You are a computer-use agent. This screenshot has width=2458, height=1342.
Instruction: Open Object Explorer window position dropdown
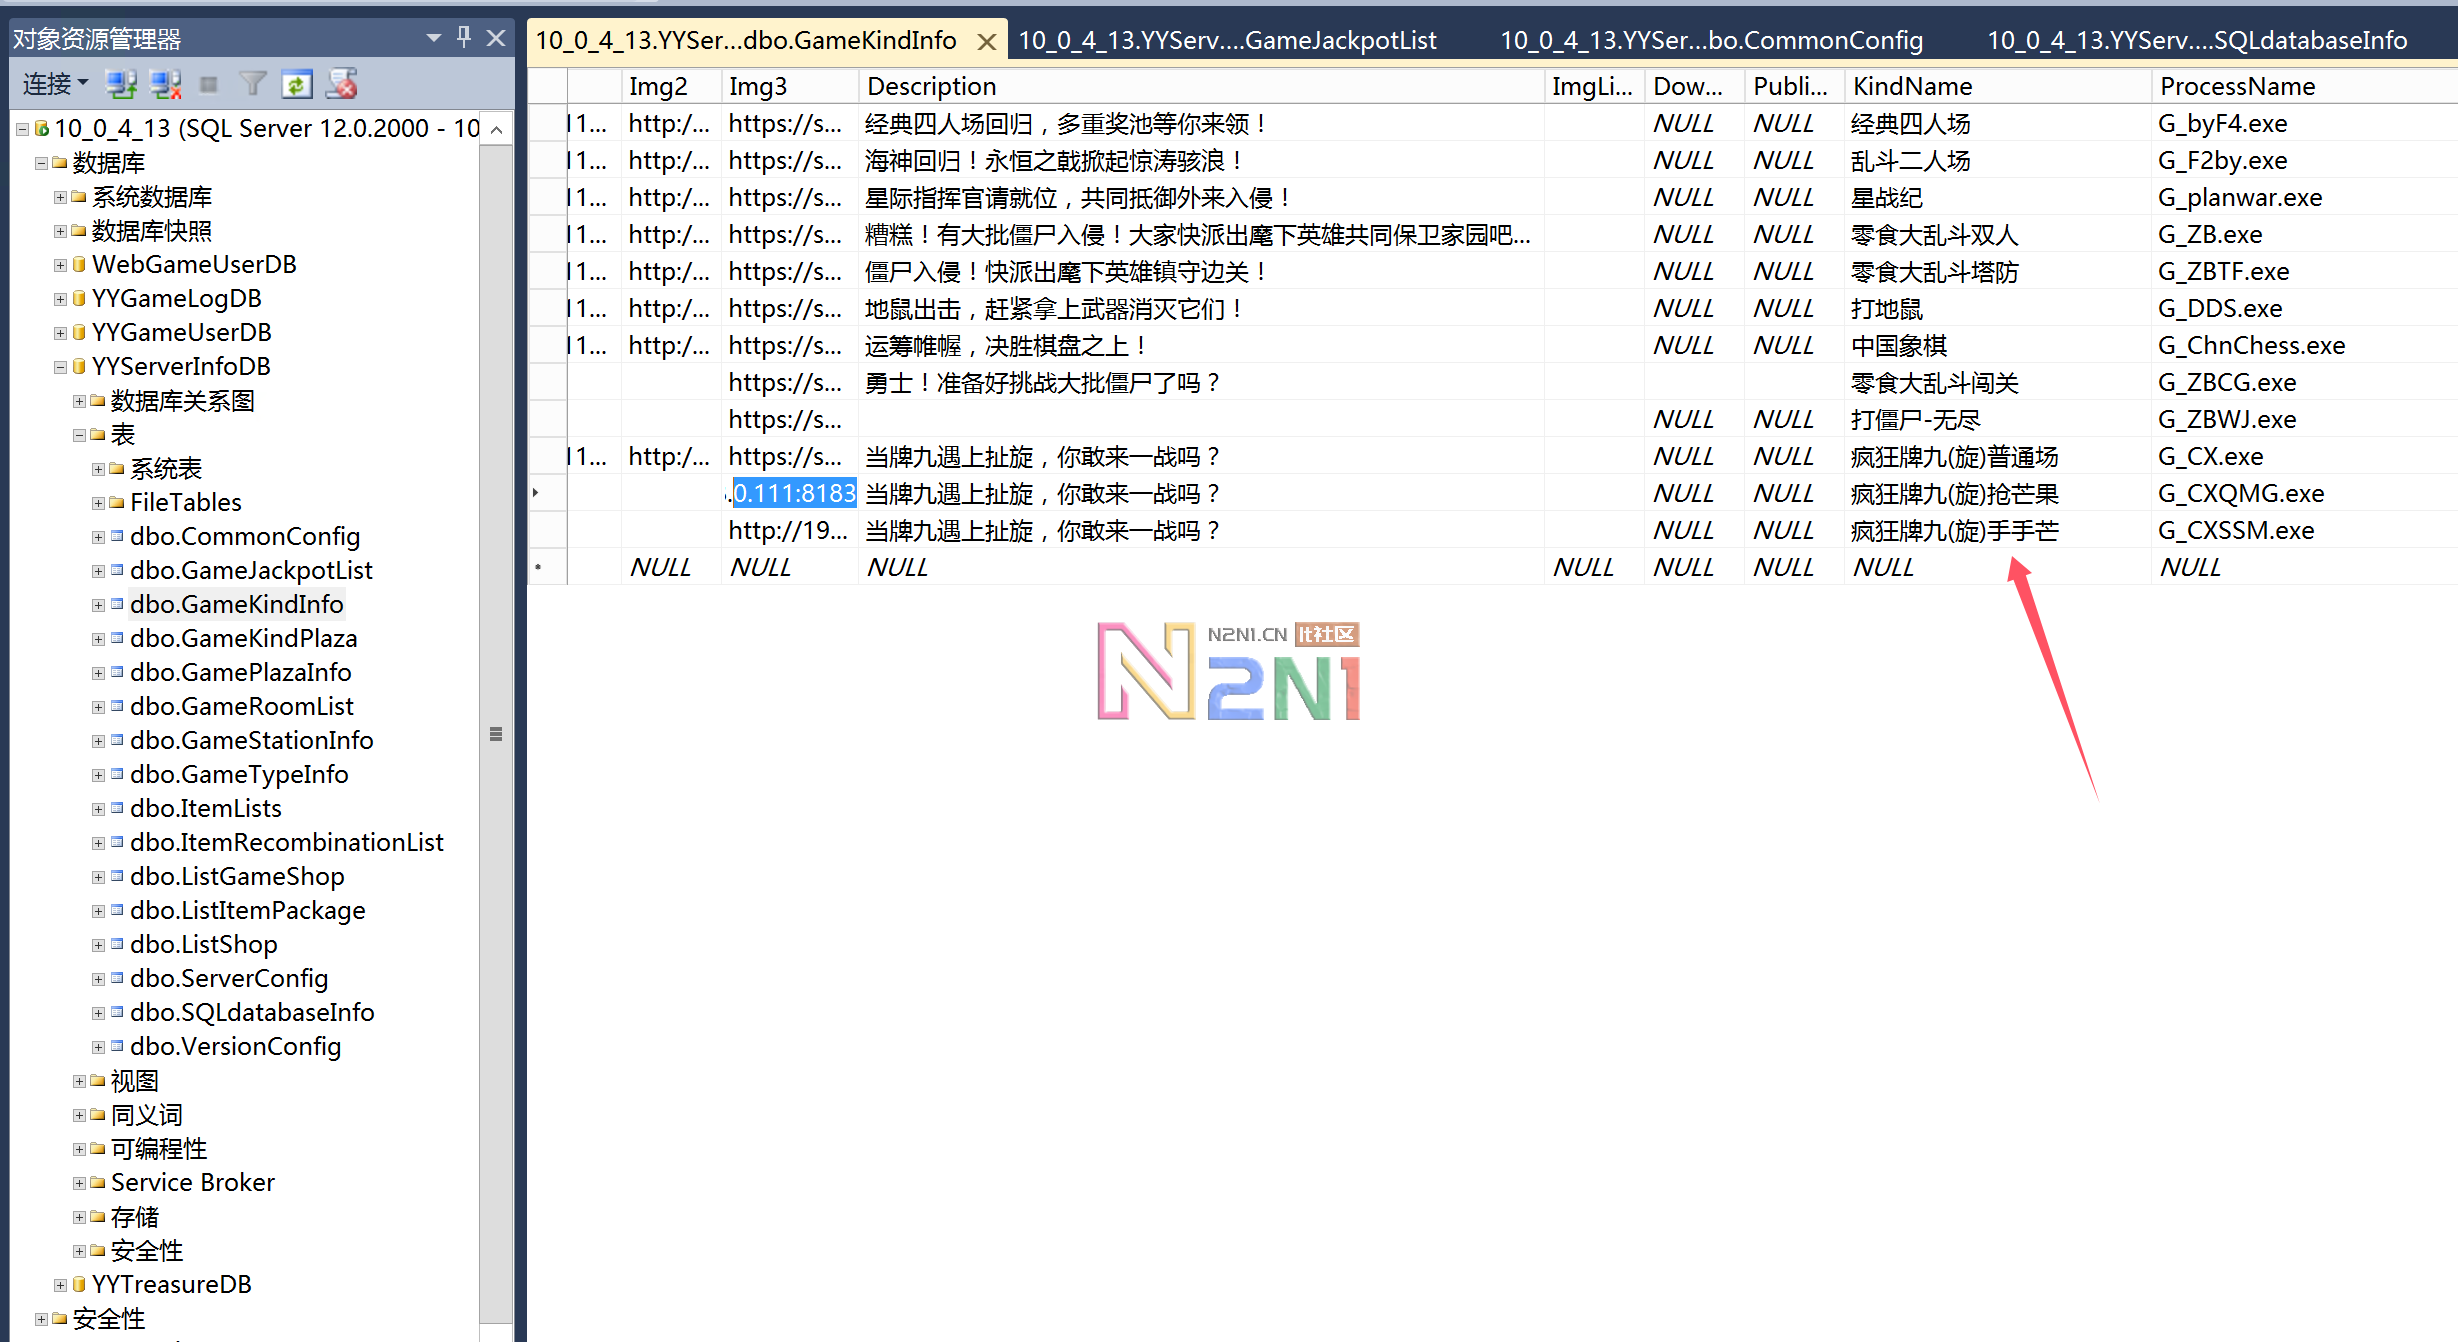tap(433, 38)
